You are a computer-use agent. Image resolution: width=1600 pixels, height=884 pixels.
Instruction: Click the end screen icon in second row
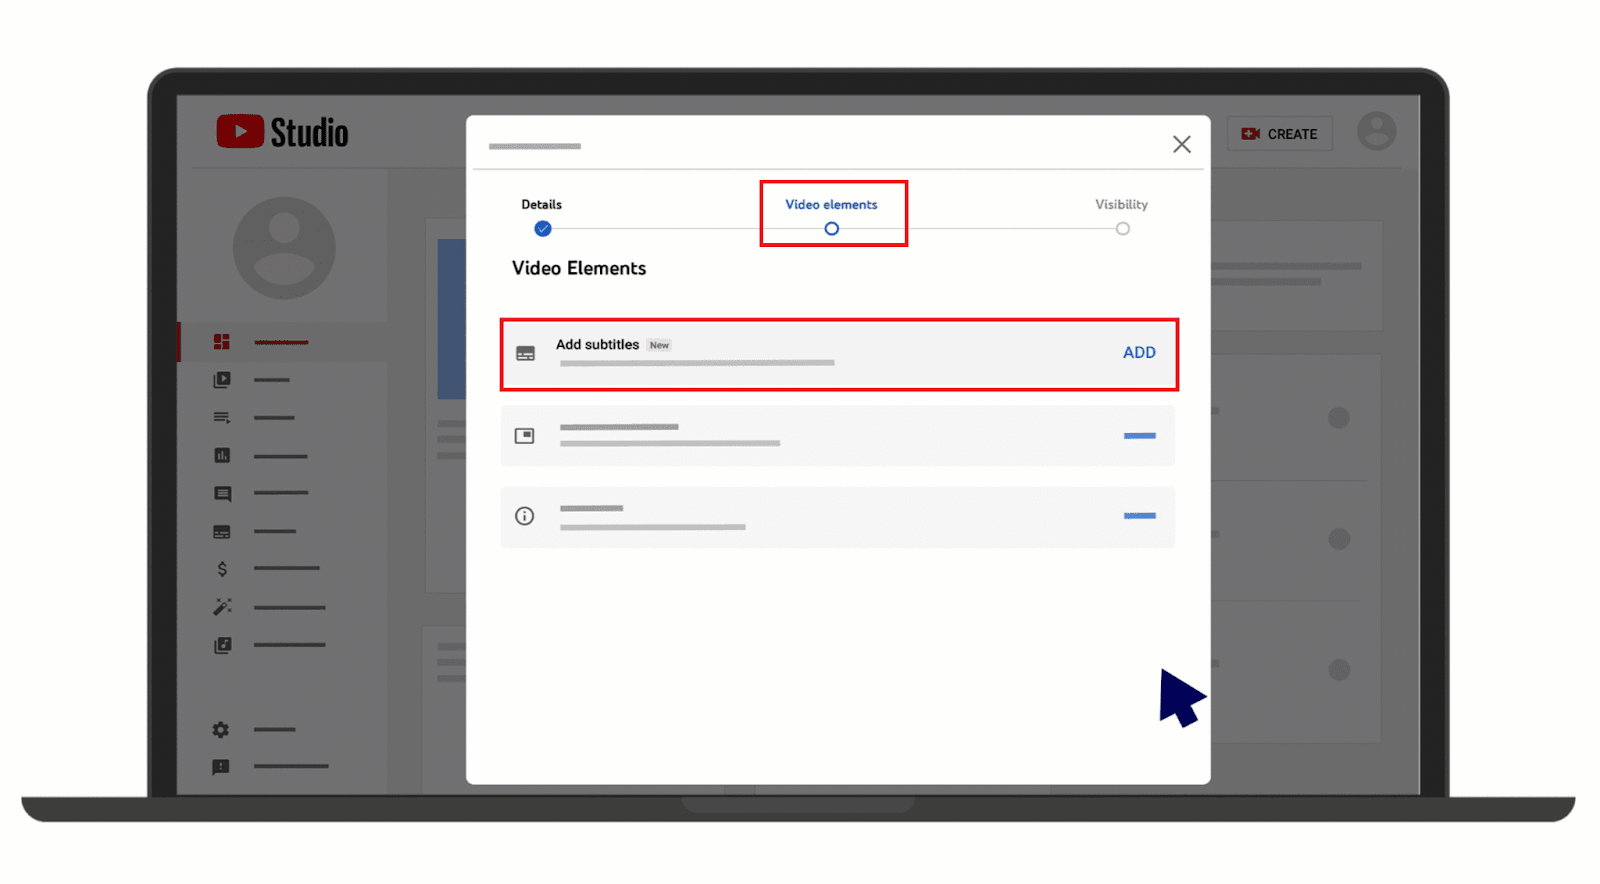[x=525, y=436]
